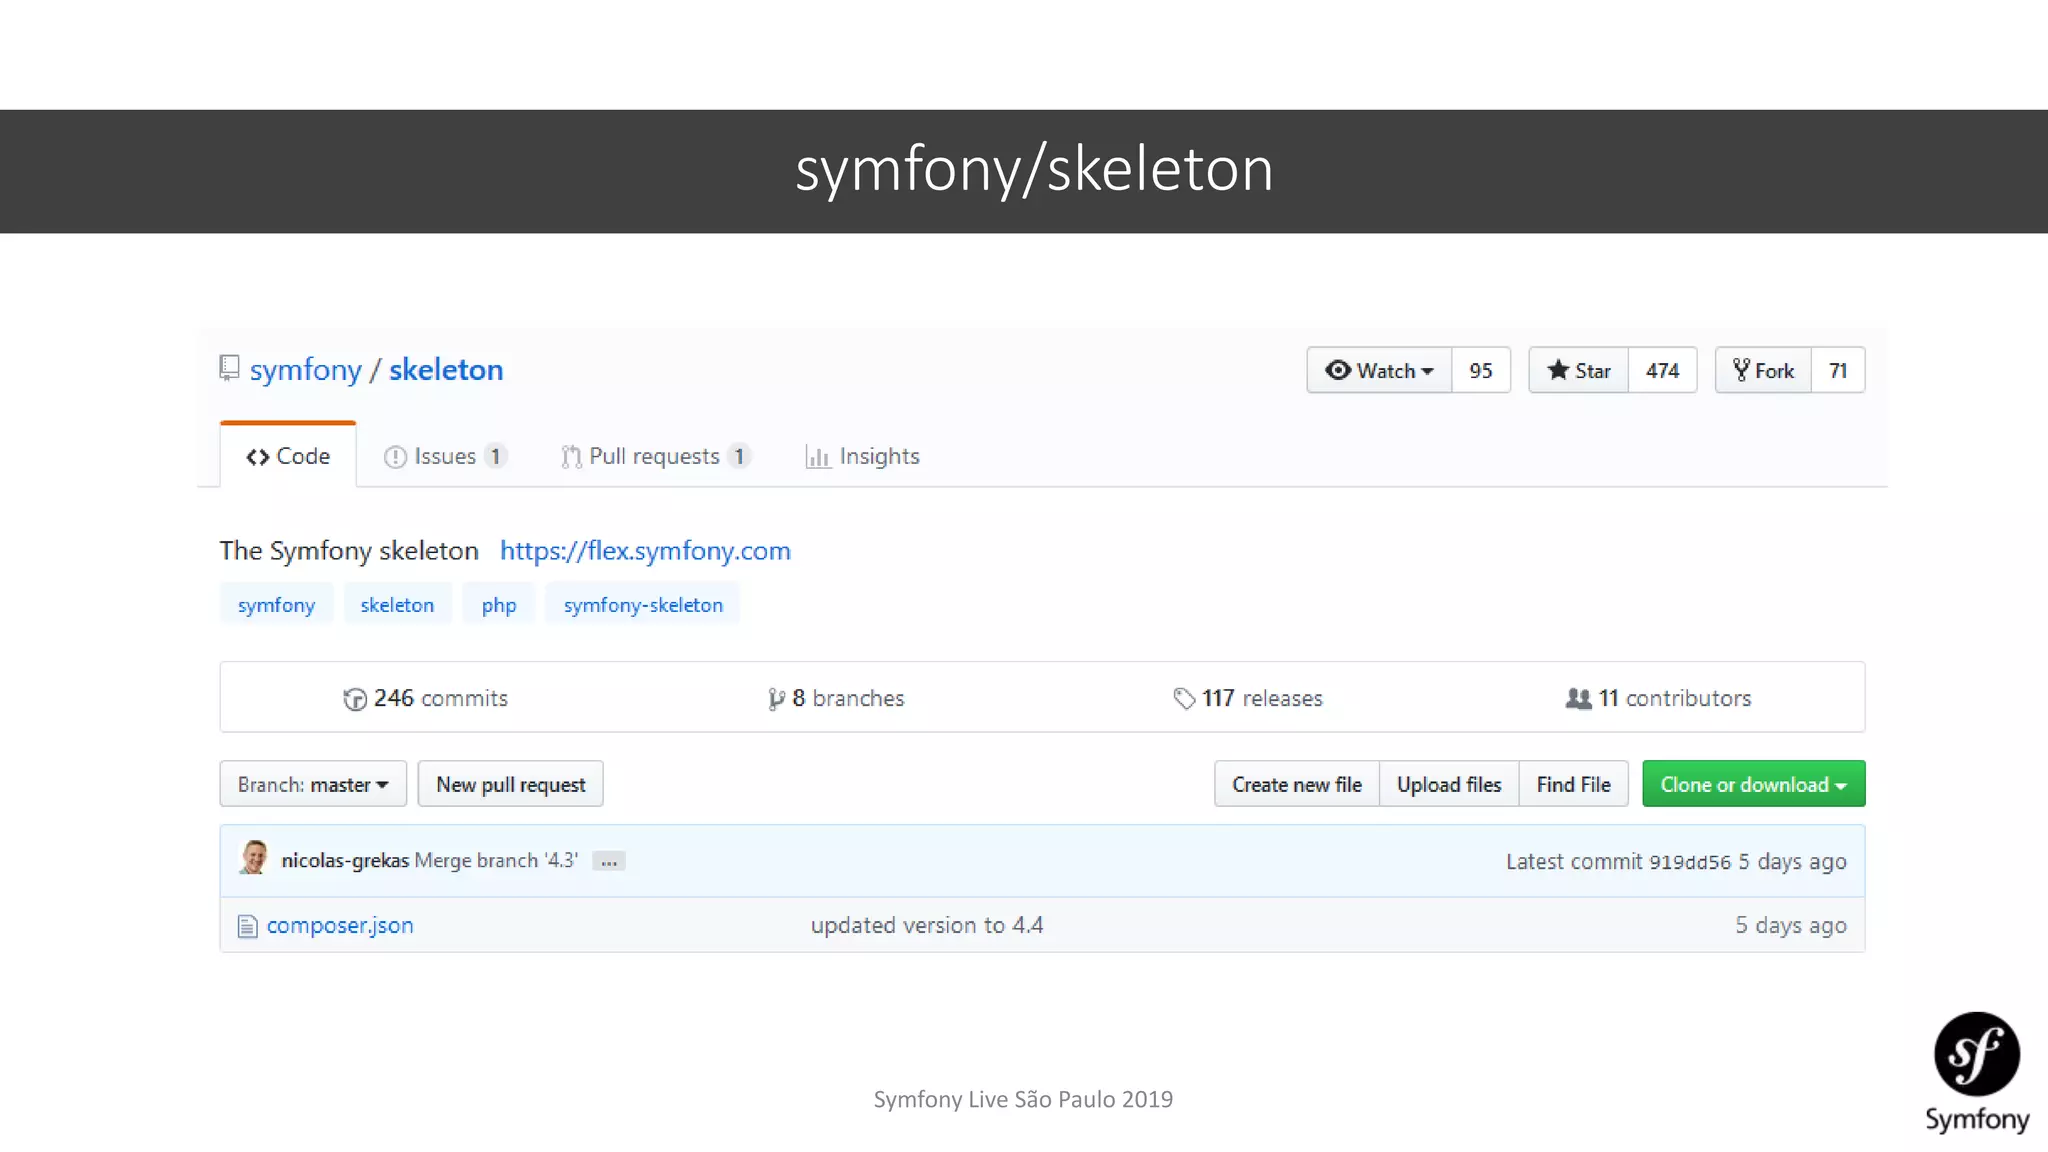Switch to the Insights tab
This screenshot has height=1152, width=2048.
(x=862, y=456)
